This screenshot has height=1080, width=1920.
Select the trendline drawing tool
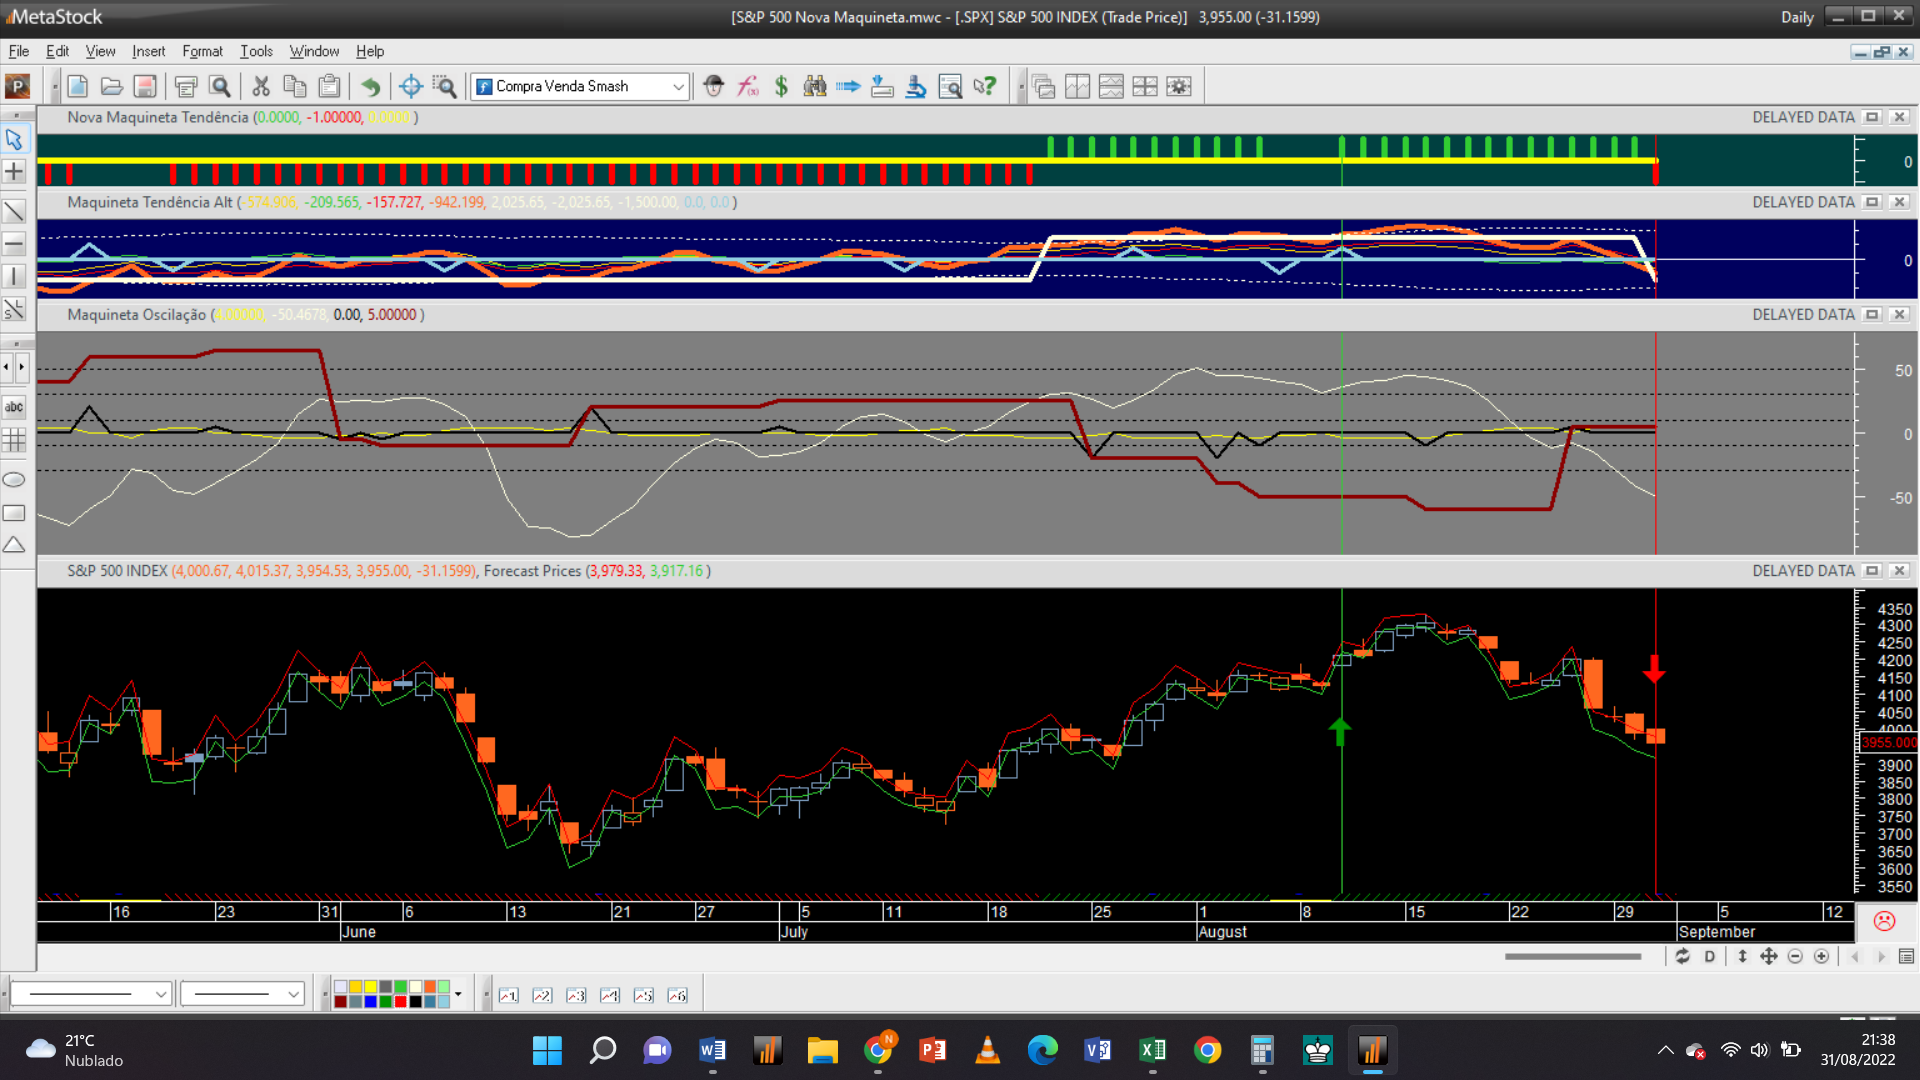[x=14, y=212]
